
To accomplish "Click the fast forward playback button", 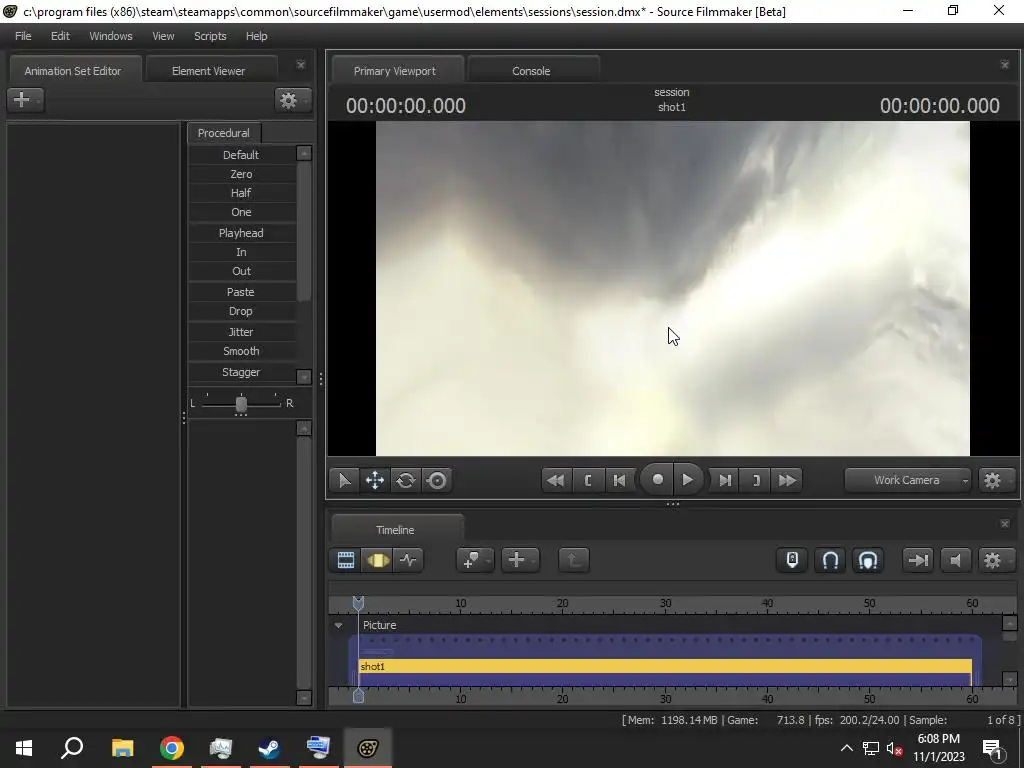I will 787,481.
